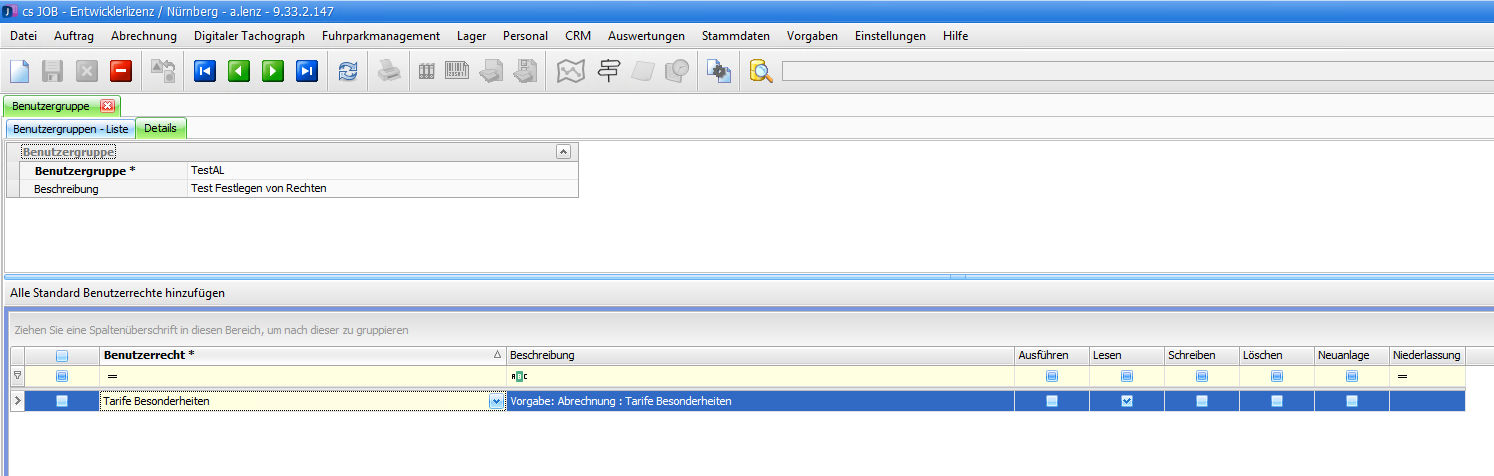1494x476 pixels.
Task: Expand the row indicator arrow of Tarife row
Action: pyautogui.click(x=17, y=401)
